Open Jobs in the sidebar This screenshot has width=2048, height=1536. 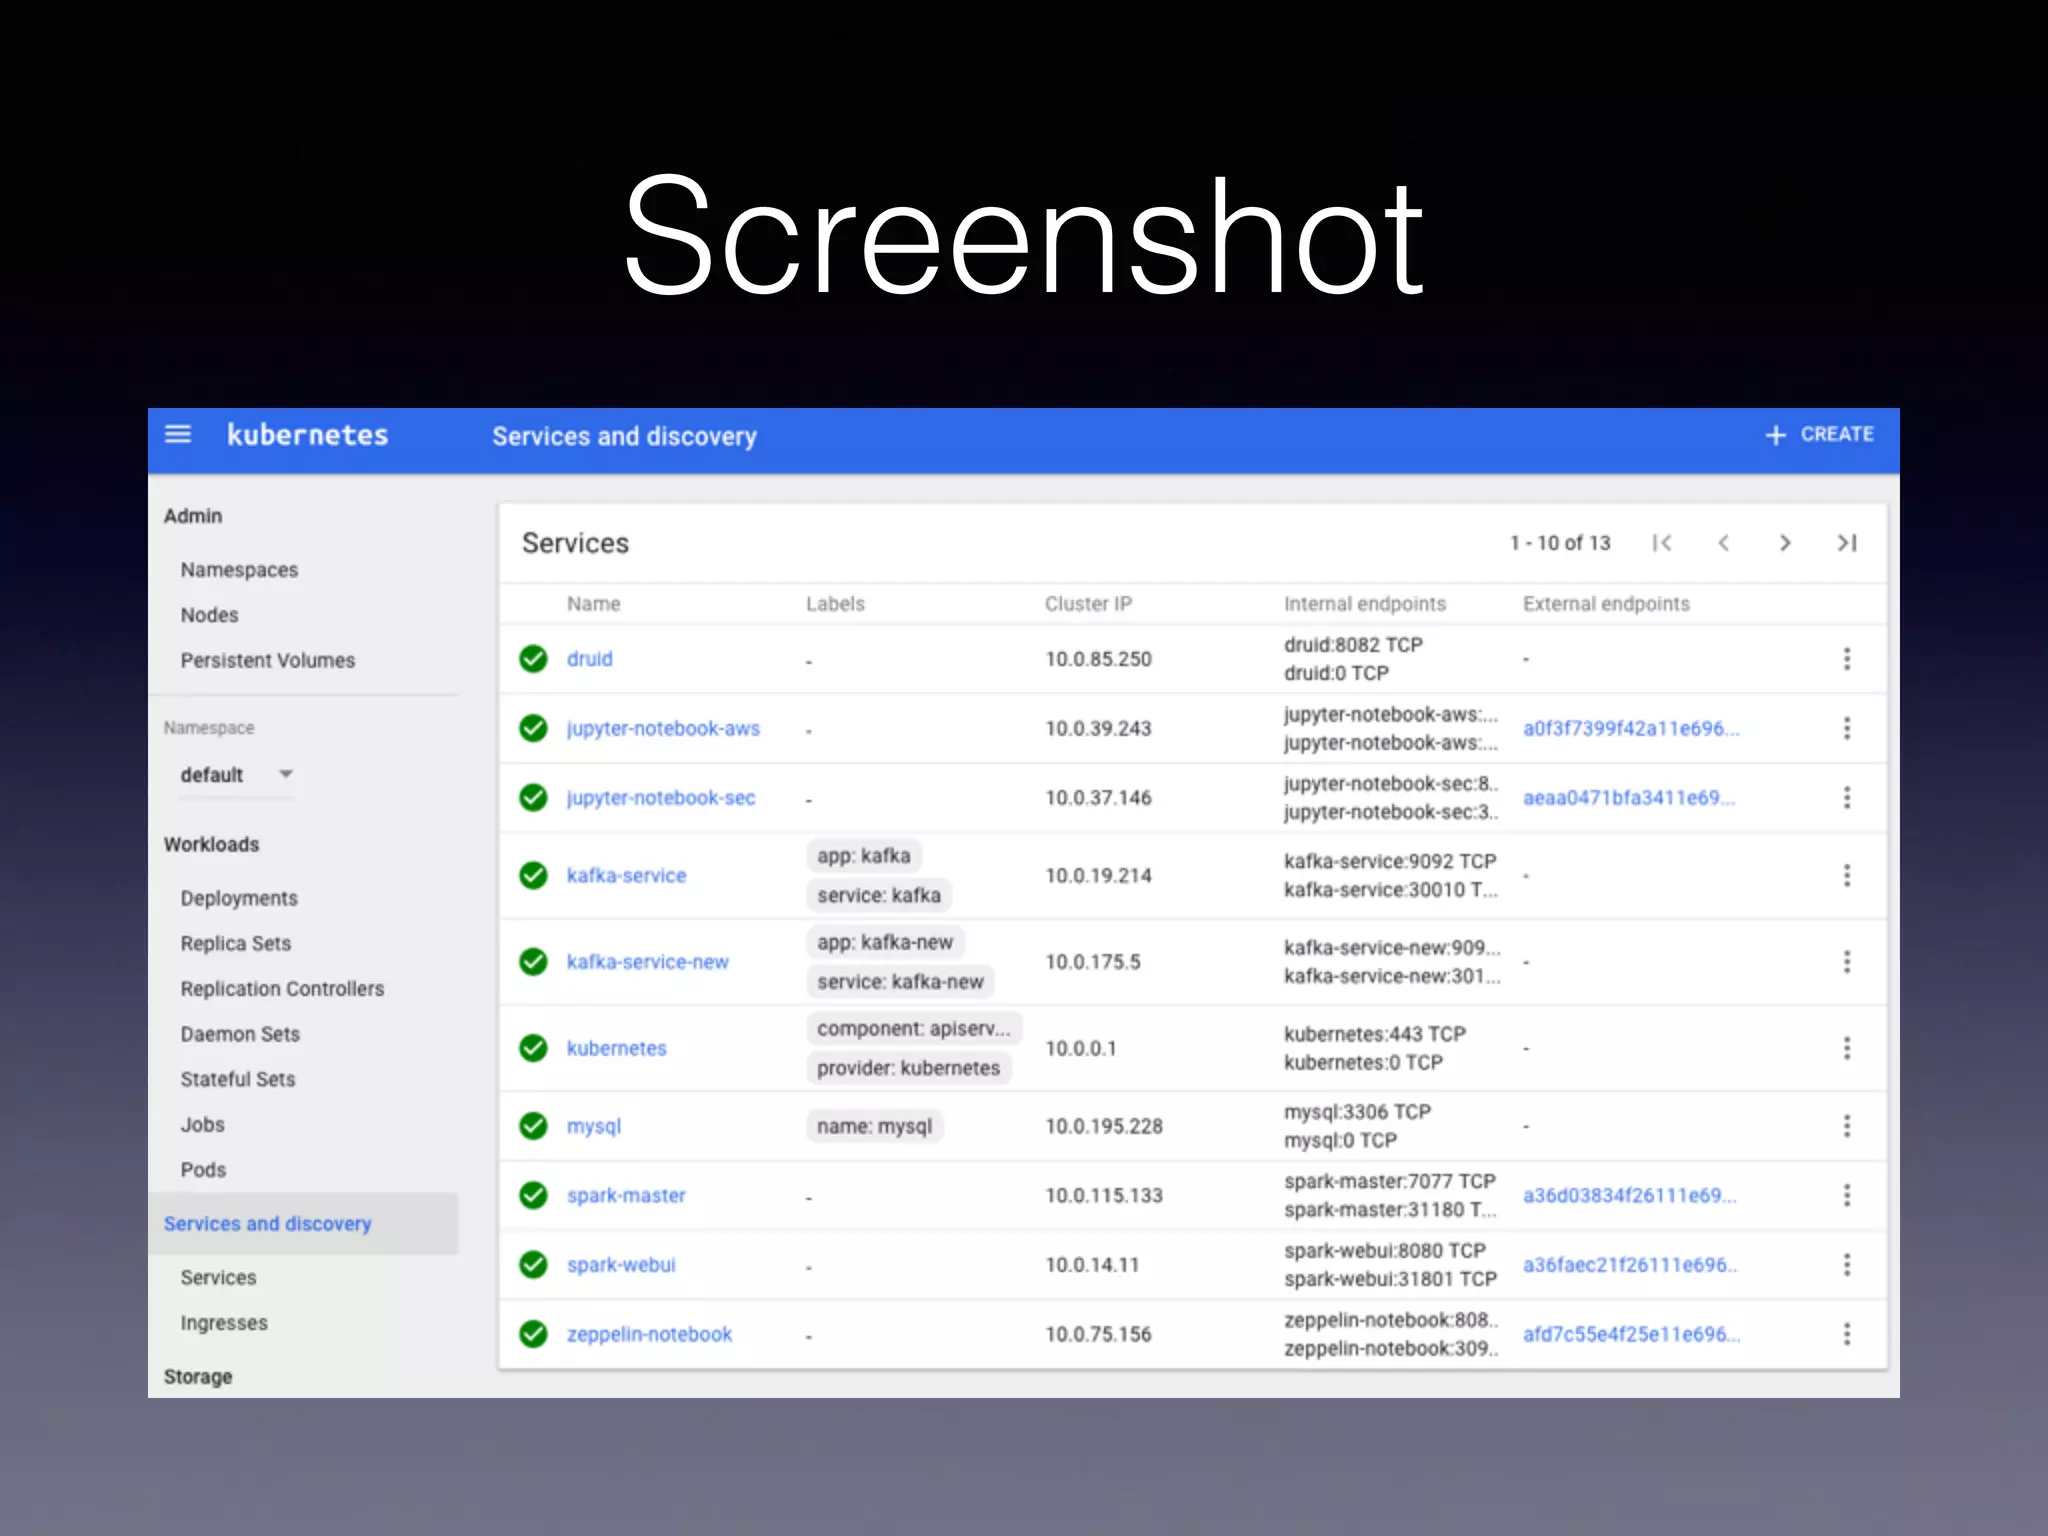202,1125
